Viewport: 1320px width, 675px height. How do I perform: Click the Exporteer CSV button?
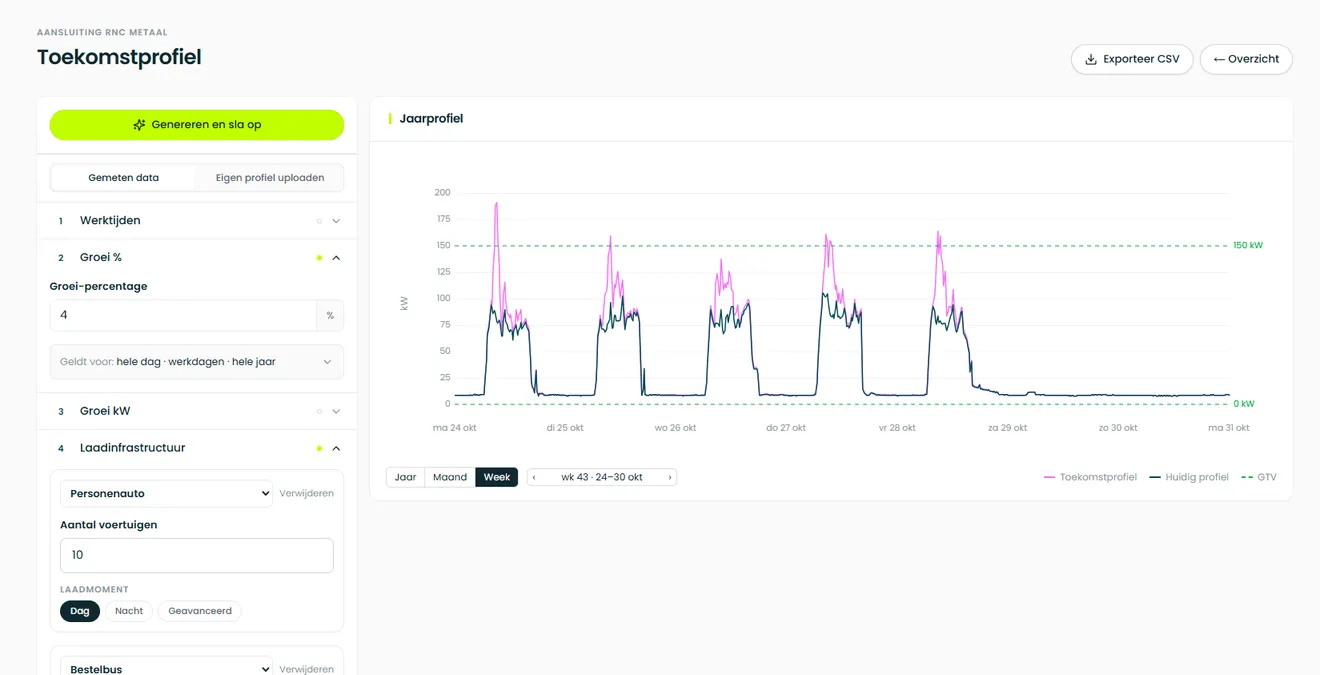(1132, 59)
